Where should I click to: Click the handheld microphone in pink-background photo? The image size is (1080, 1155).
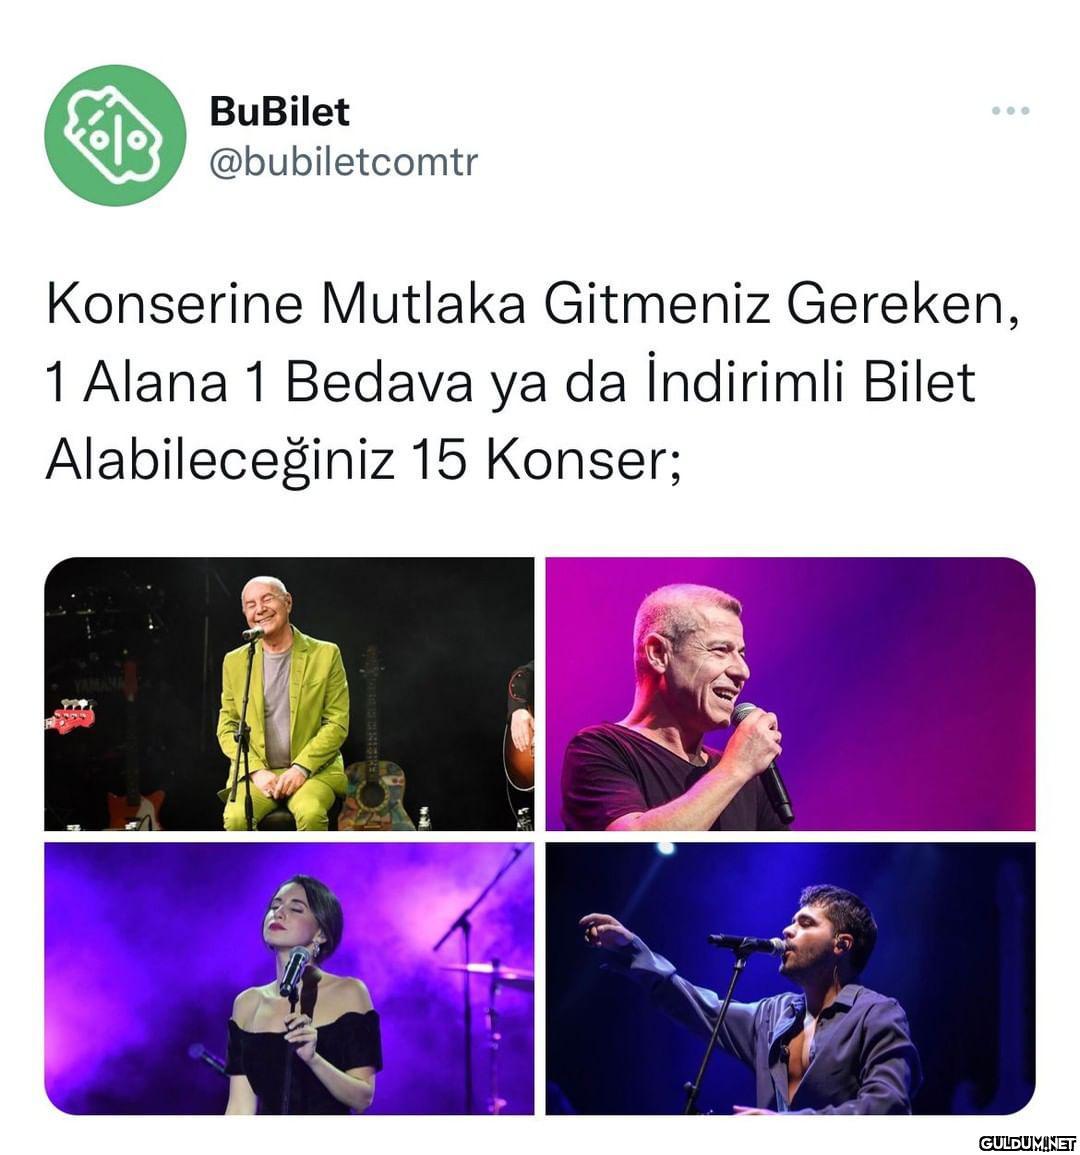764,761
